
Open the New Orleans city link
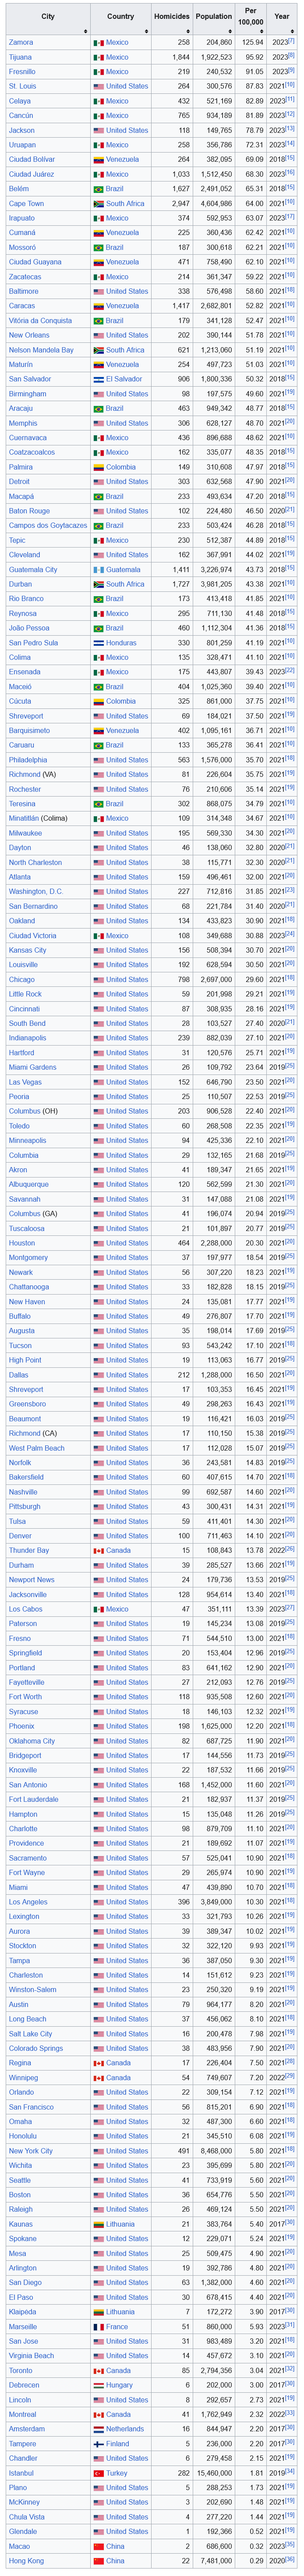(x=28, y=336)
